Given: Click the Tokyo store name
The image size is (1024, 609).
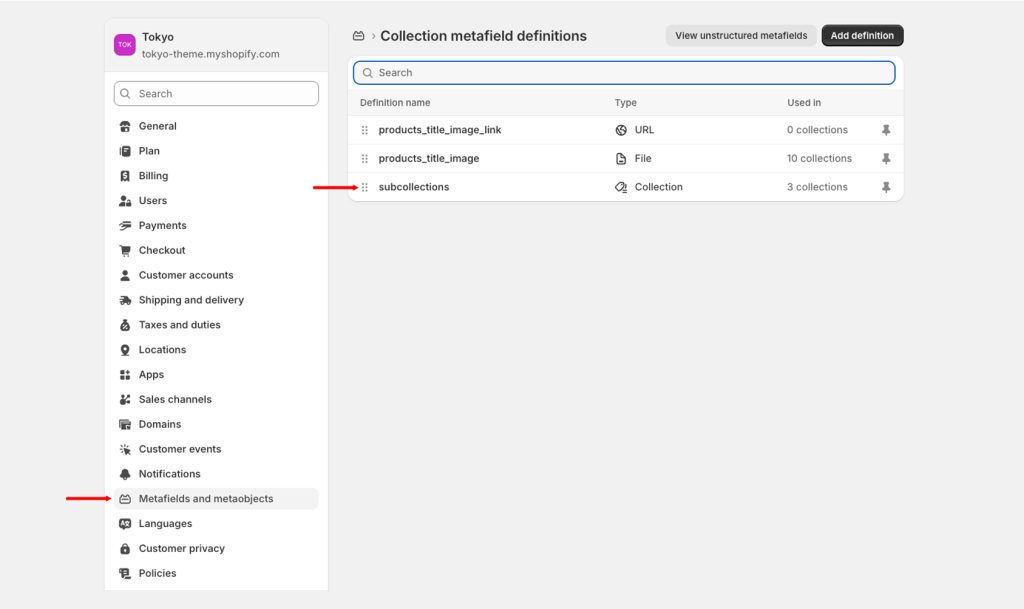Looking at the screenshot, I should [158, 37].
